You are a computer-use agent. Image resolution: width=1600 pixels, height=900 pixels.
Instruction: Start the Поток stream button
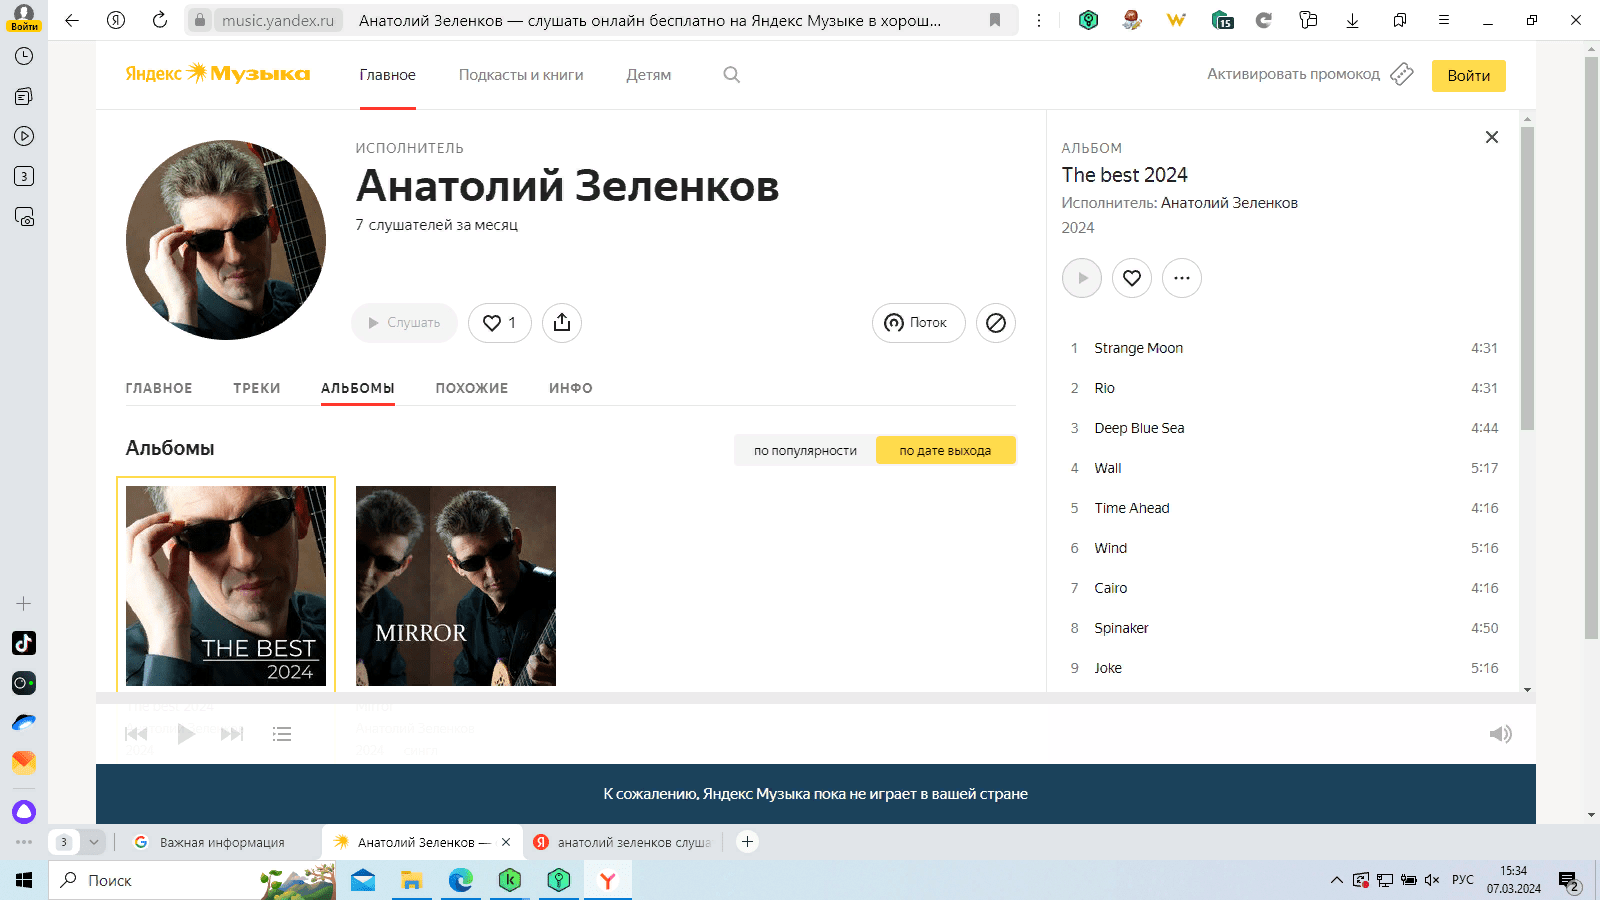click(918, 323)
